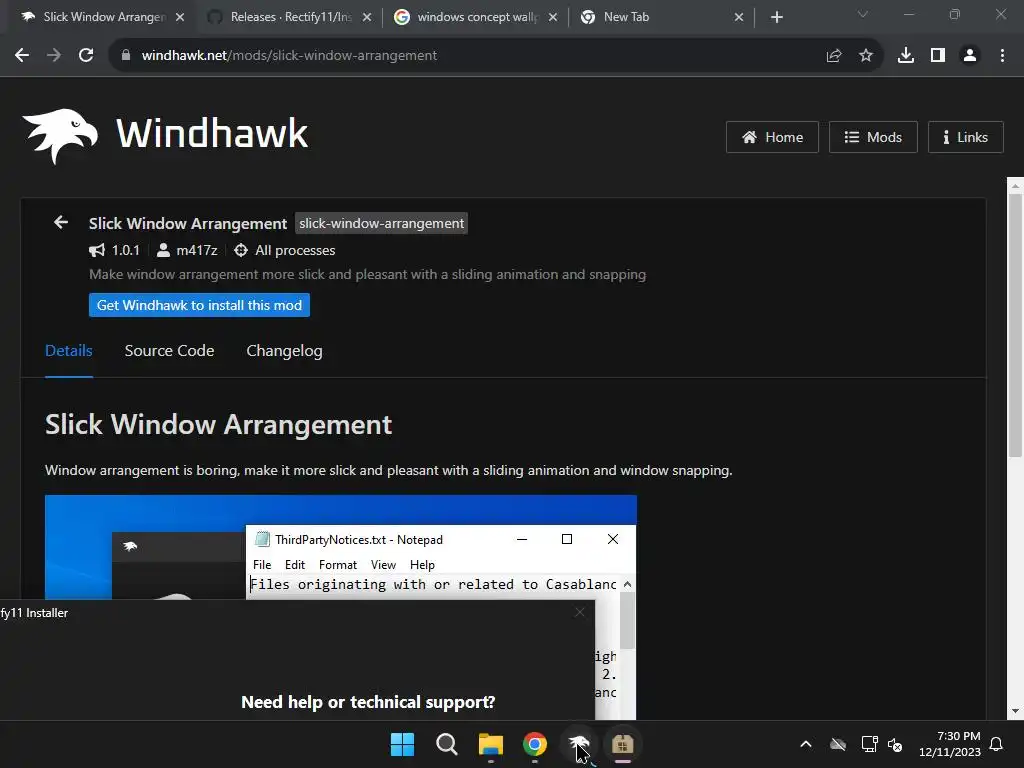The height and width of the screenshot is (768, 1024).
Task: Select the Source Code tab
Action: pyautogui.click(x=169, y=351)
